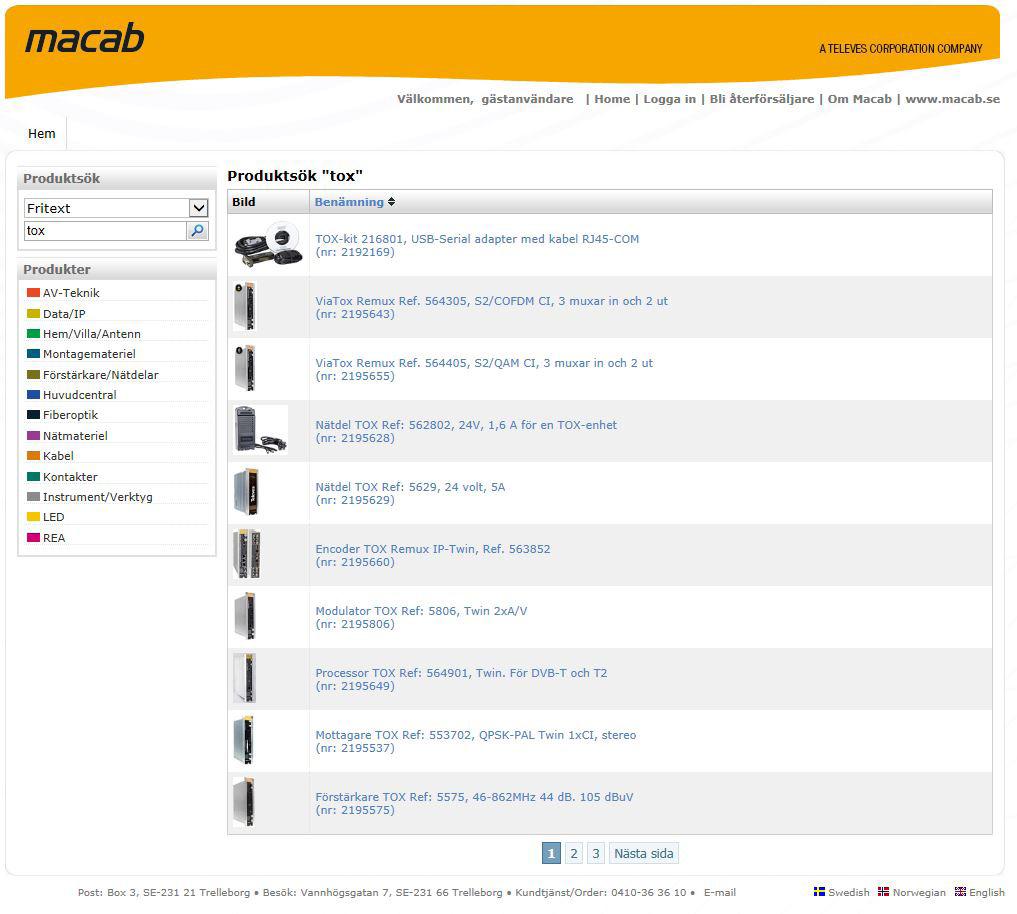Open Nätdel TOX Ref: 5629 product

410,487
